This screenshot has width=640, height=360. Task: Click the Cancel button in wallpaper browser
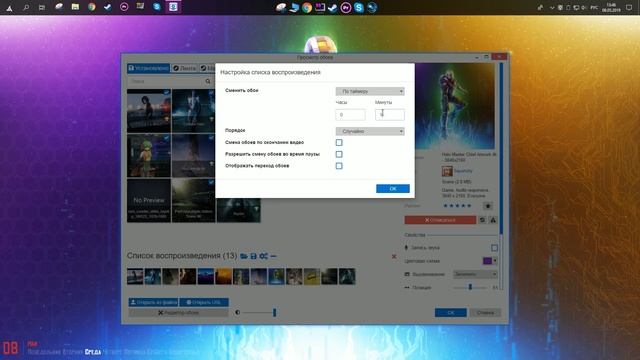click(x=485, y=313)
